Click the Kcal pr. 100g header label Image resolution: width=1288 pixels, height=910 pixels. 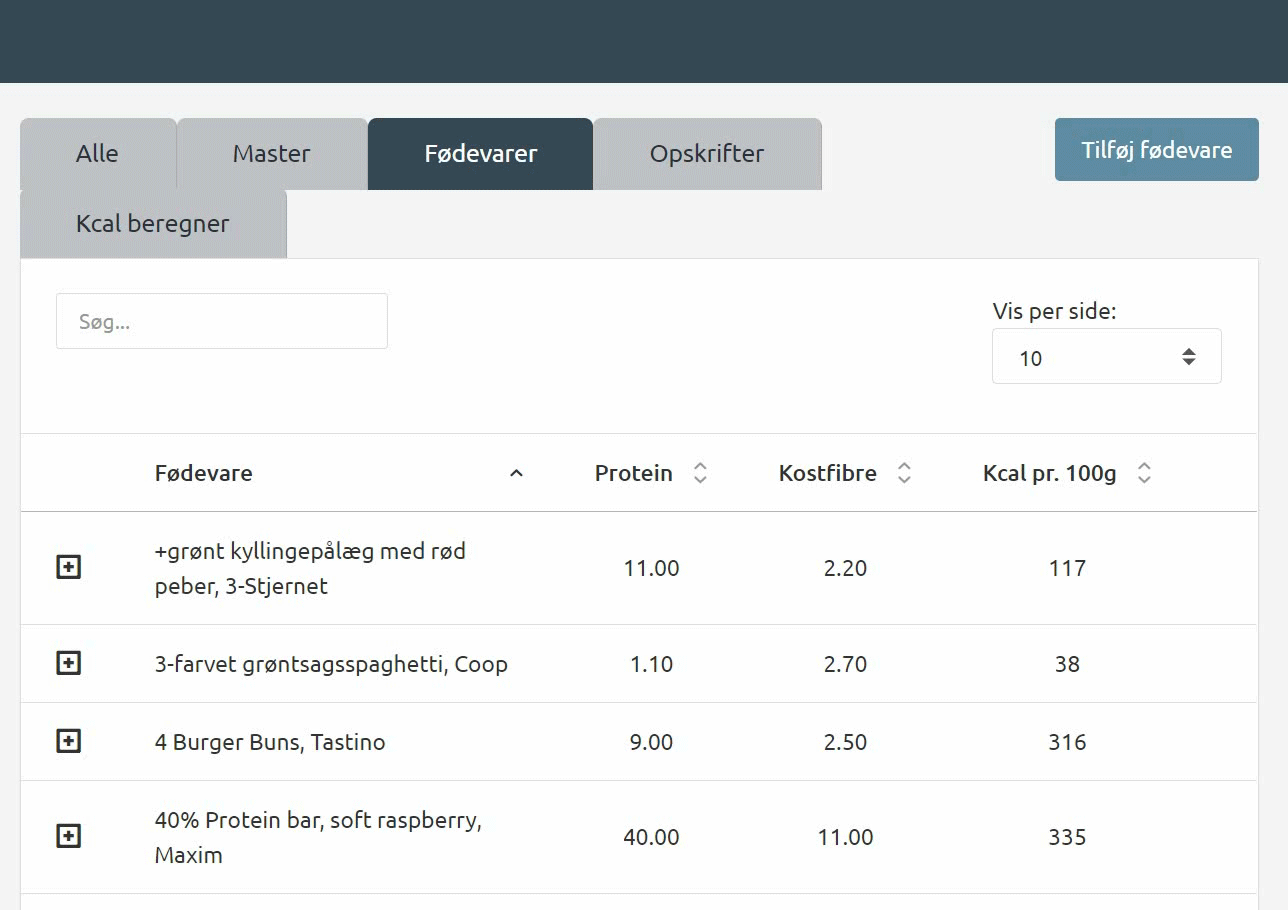click(x=1049, y=473)
